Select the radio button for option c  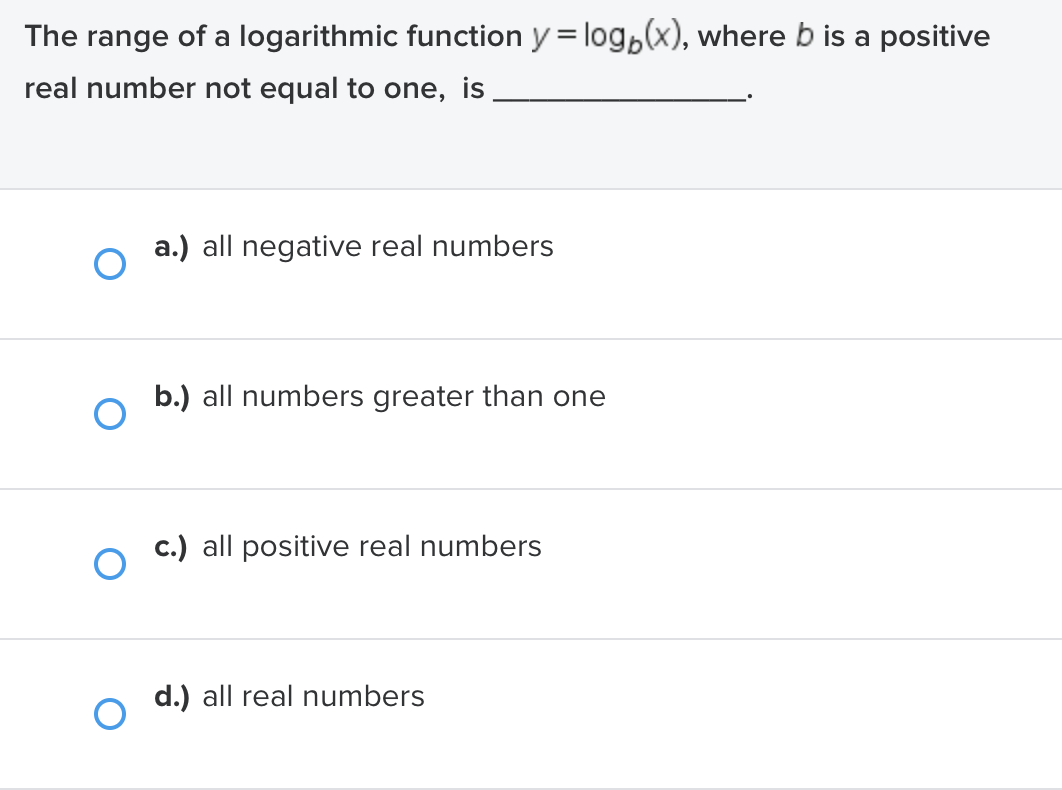pos(110,564)
